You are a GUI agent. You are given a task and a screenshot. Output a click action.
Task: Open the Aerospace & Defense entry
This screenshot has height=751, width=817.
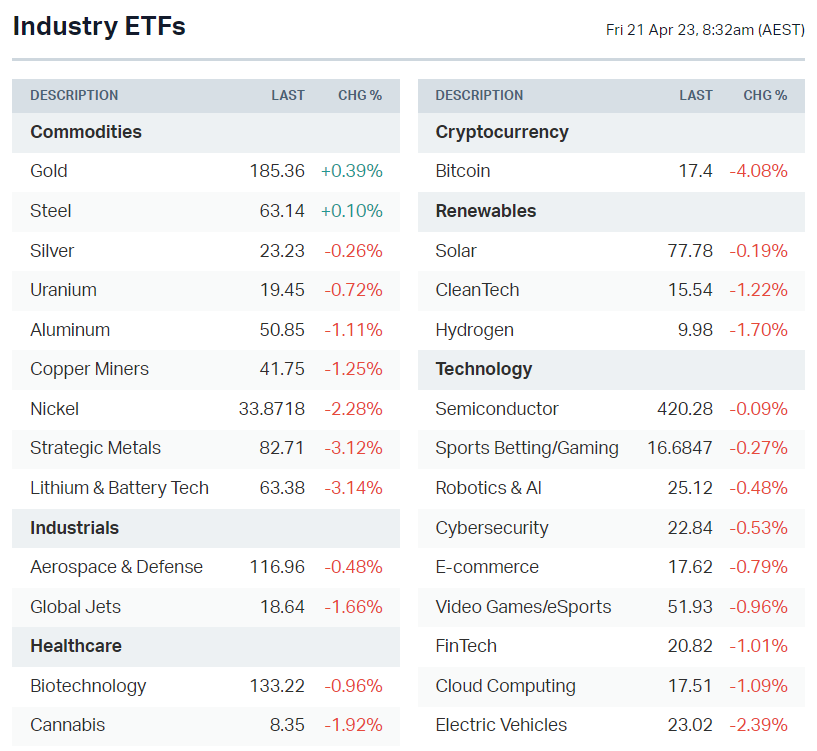coord(116,567)
